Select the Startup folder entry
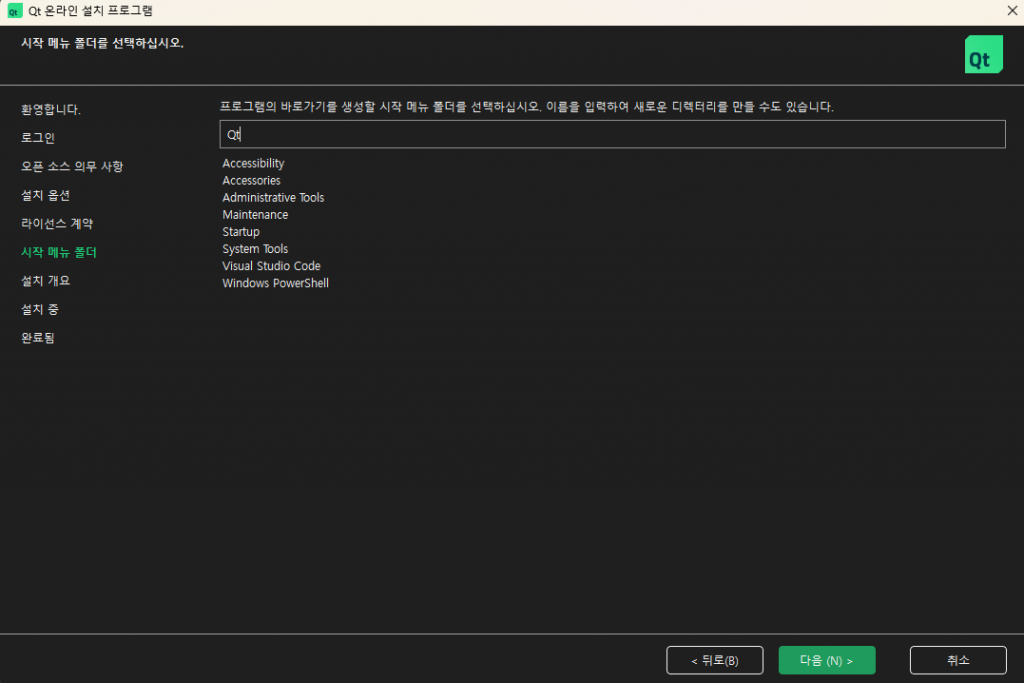 coord(241,231)
